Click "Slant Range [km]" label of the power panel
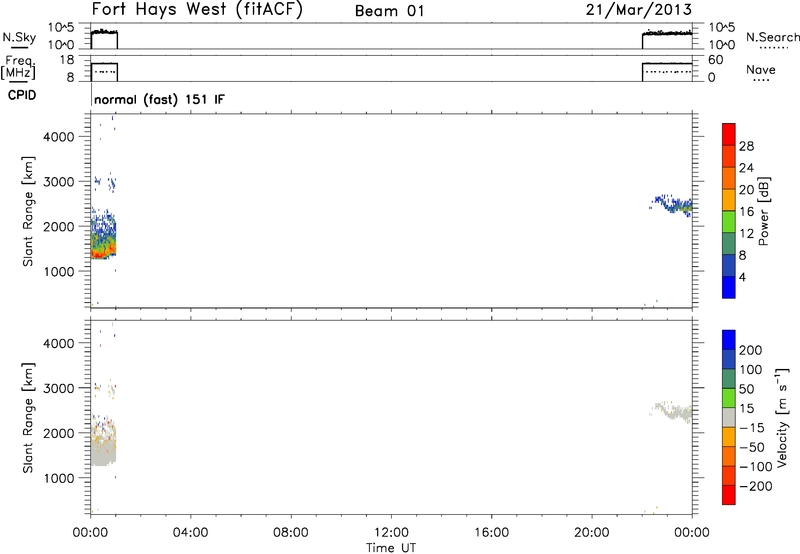800x554 pixels. coord(28,211)
